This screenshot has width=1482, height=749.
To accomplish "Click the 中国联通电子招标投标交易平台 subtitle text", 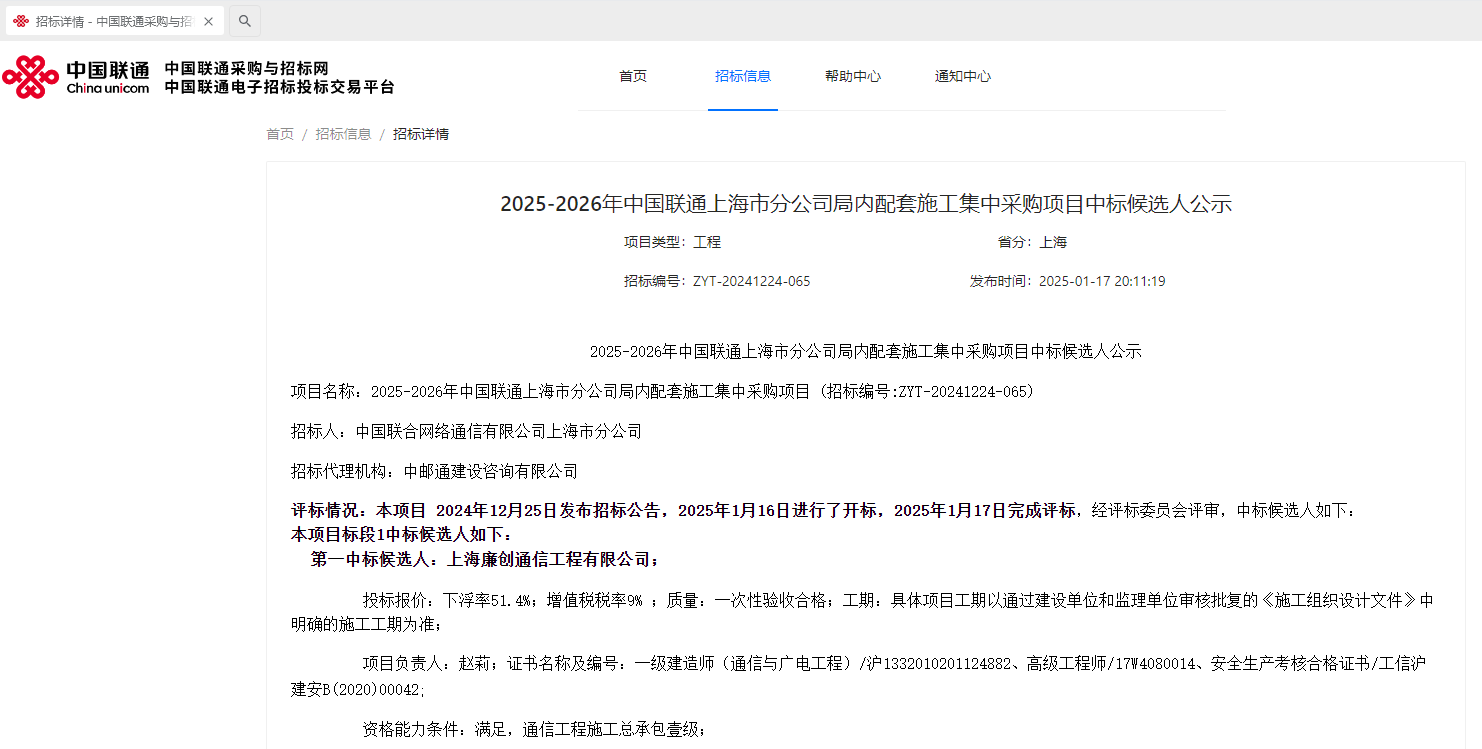I will click(x=280, y=87).
